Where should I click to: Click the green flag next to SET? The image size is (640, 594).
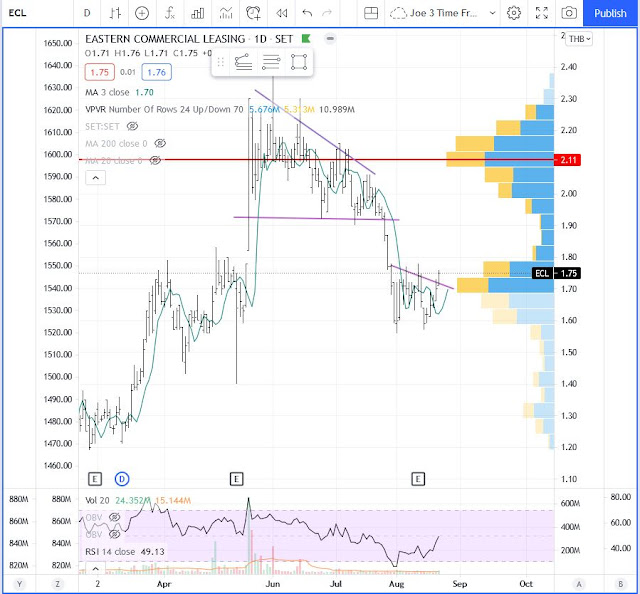point(306,39)
